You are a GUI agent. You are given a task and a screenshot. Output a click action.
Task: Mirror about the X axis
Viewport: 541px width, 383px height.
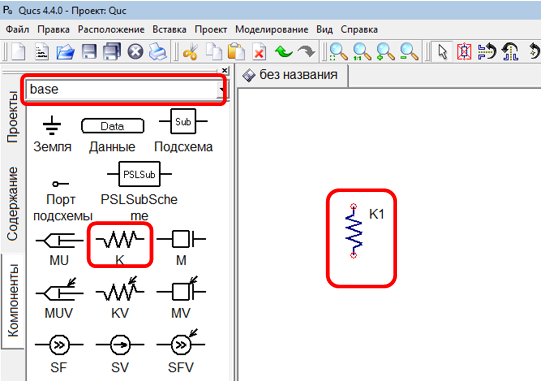[487, 52]
